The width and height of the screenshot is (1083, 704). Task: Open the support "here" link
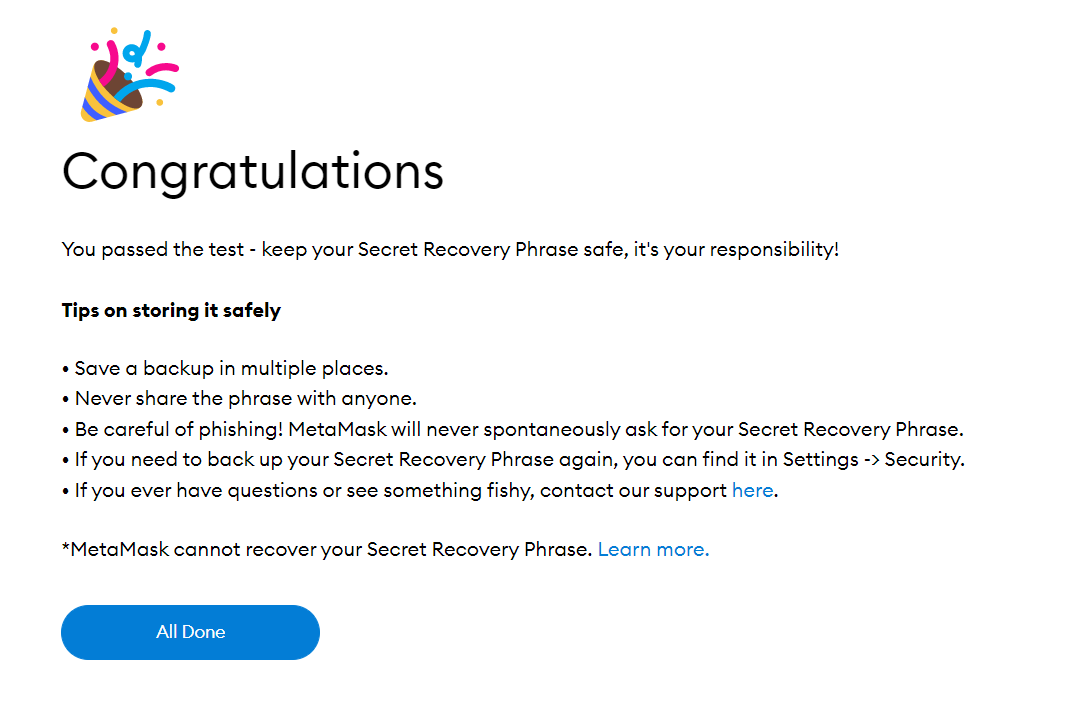(752, 491)
